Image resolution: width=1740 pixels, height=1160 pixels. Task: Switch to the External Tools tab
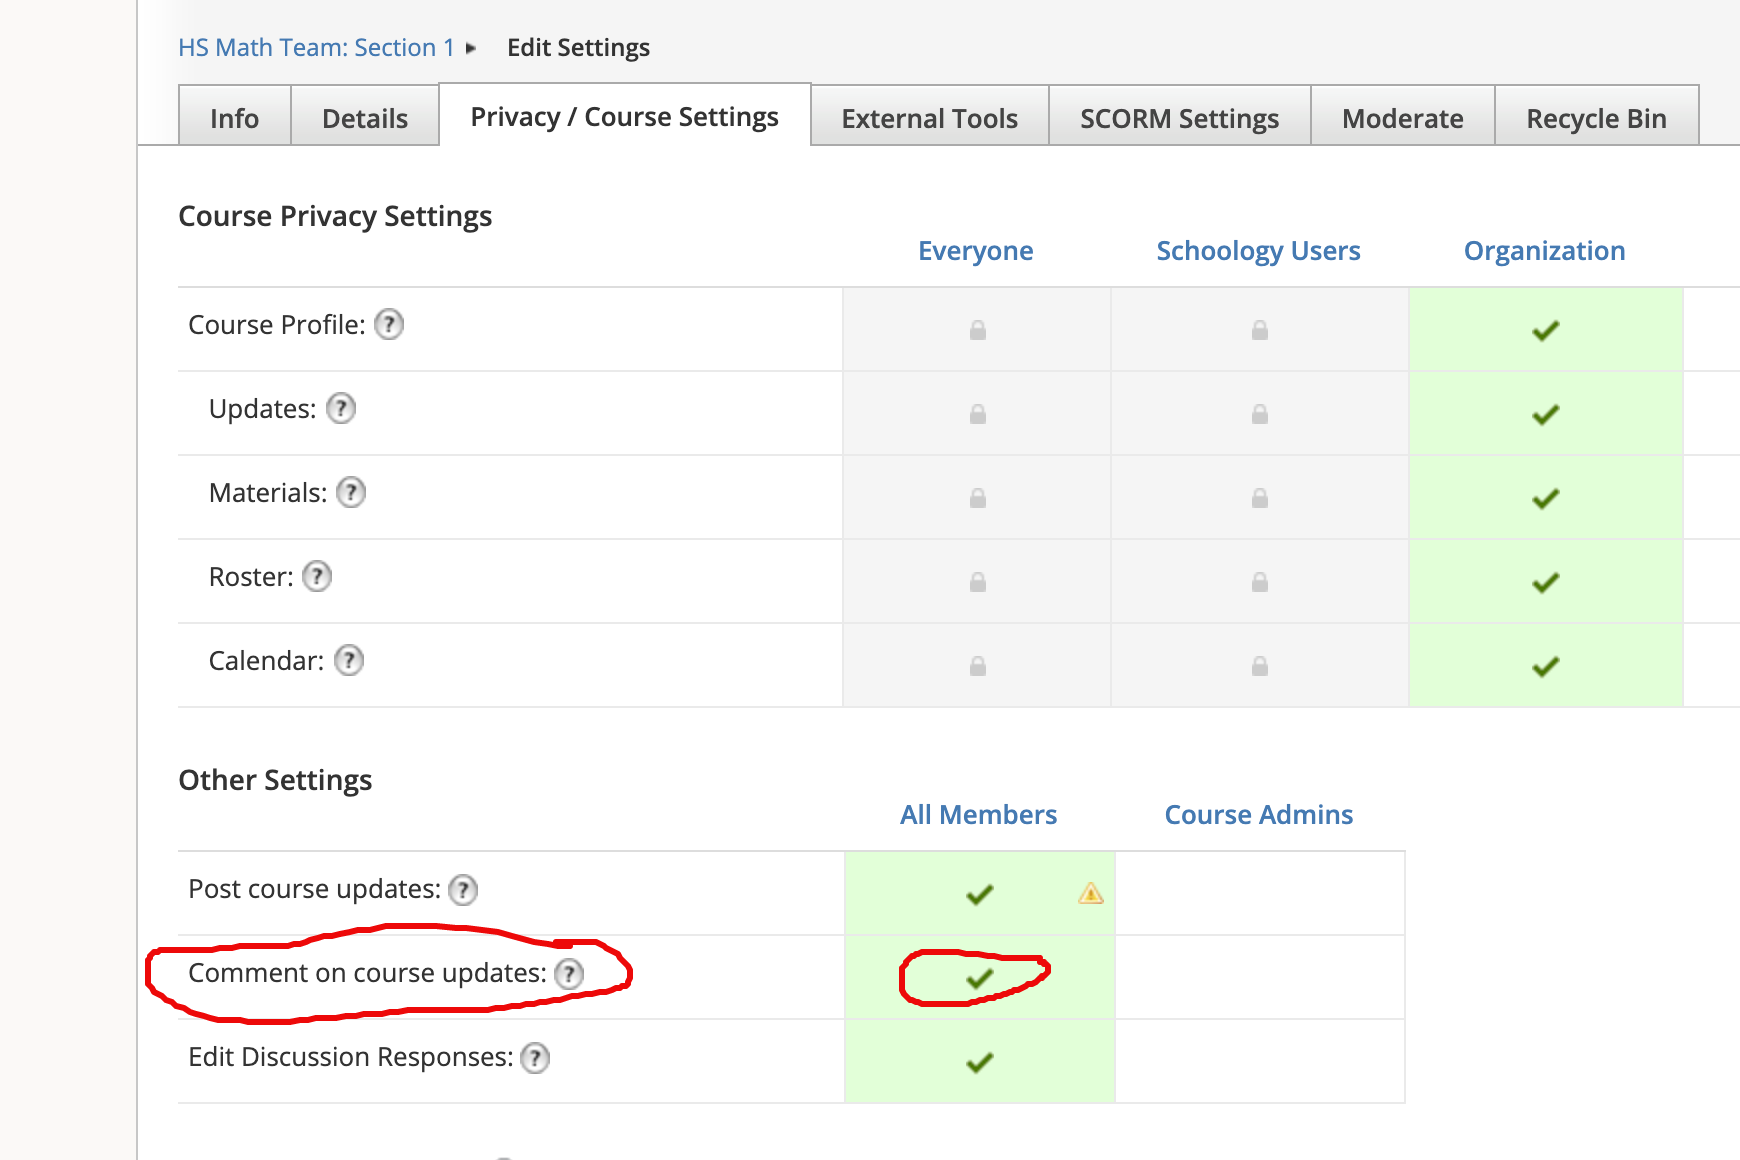pos(930,117)
